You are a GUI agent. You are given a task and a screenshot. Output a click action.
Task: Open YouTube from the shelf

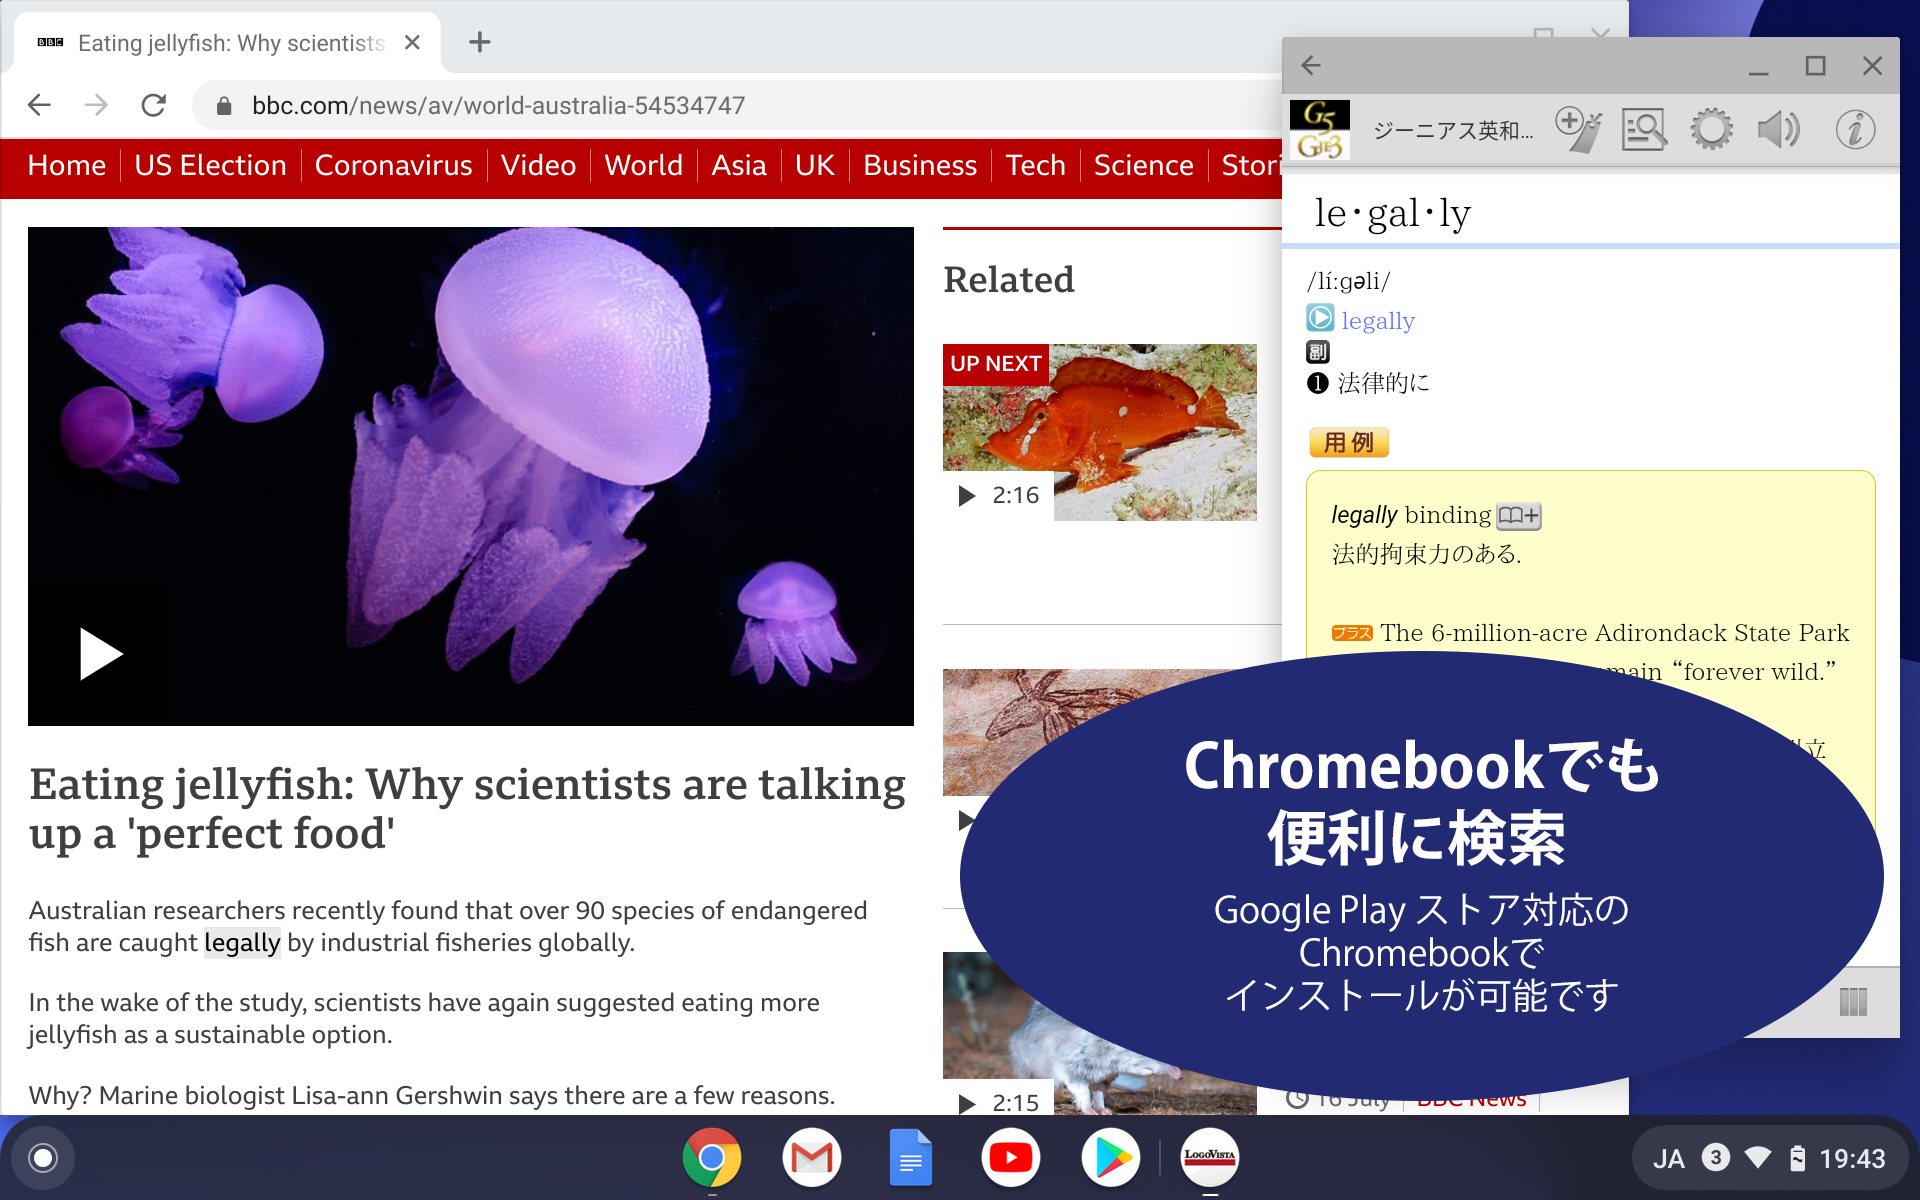pos(1011,1158)
